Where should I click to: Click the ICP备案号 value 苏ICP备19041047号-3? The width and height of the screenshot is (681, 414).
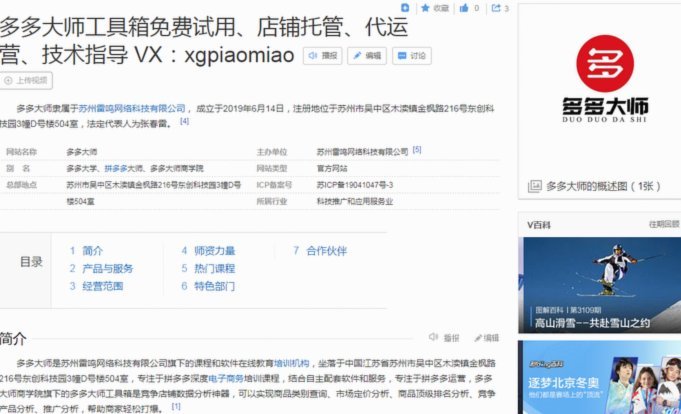[x=355, y=185]
